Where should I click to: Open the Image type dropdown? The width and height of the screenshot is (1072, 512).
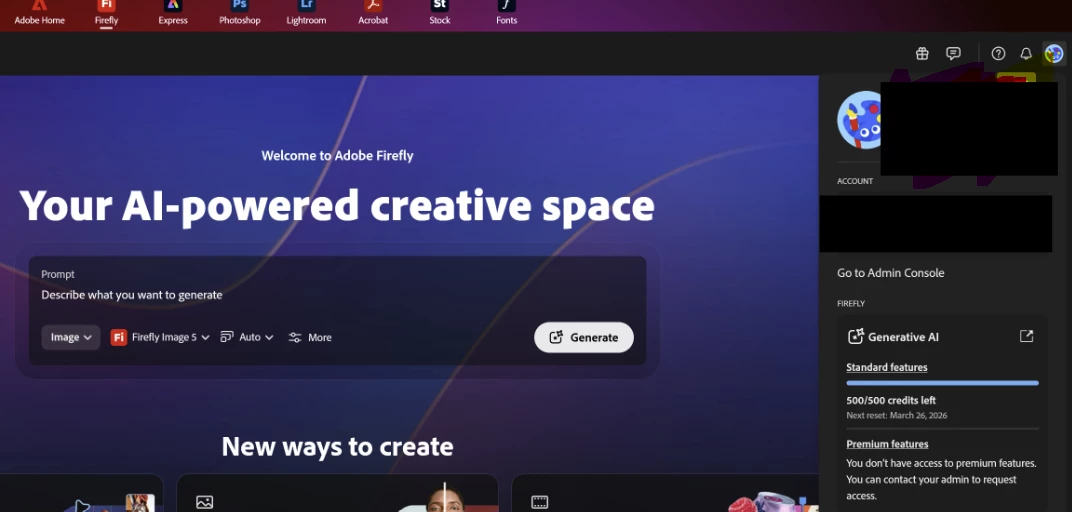click(71, 337)
